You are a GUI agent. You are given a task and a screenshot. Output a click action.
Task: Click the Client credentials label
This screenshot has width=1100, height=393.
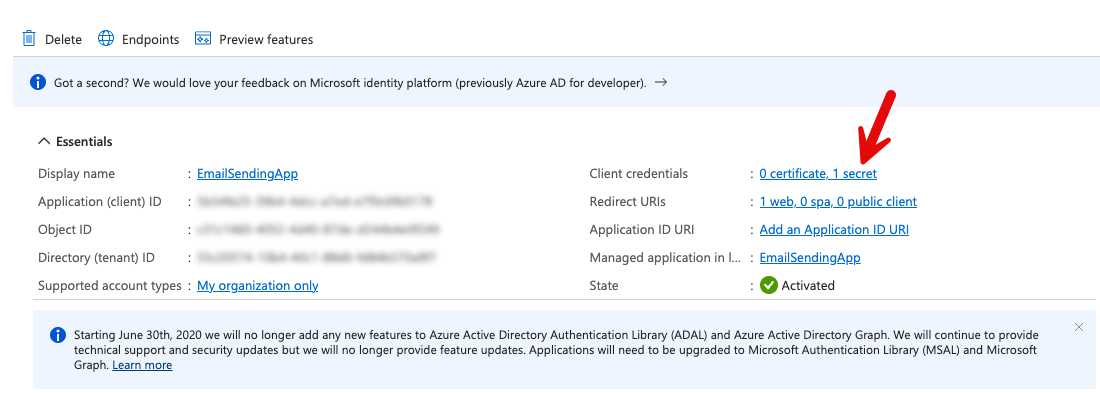[638, 174]
